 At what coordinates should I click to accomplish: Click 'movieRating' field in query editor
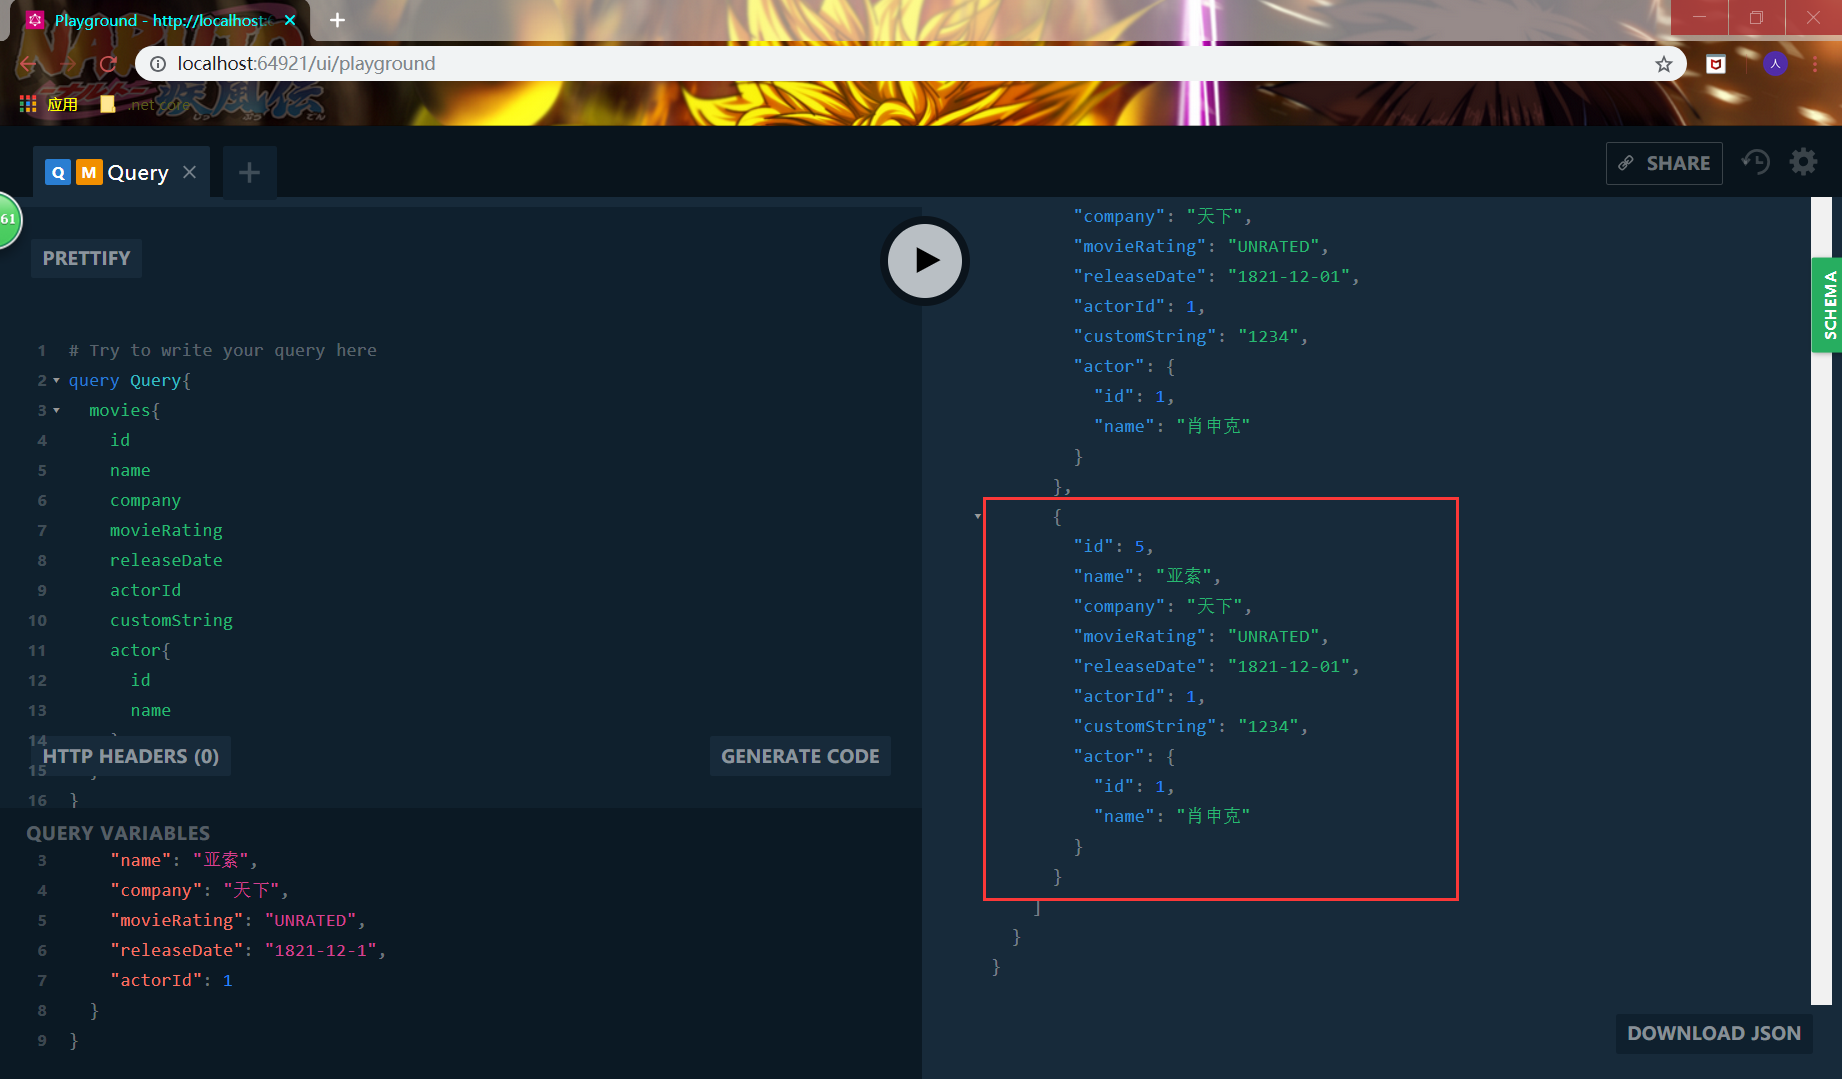point(166,530)
